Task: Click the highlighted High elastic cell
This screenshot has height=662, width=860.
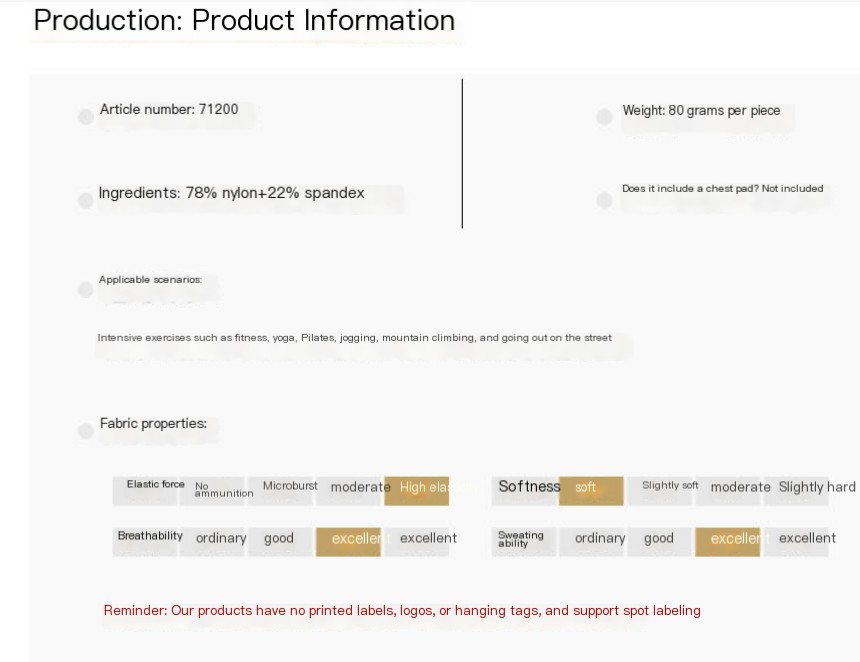Action: coord(417,488)
